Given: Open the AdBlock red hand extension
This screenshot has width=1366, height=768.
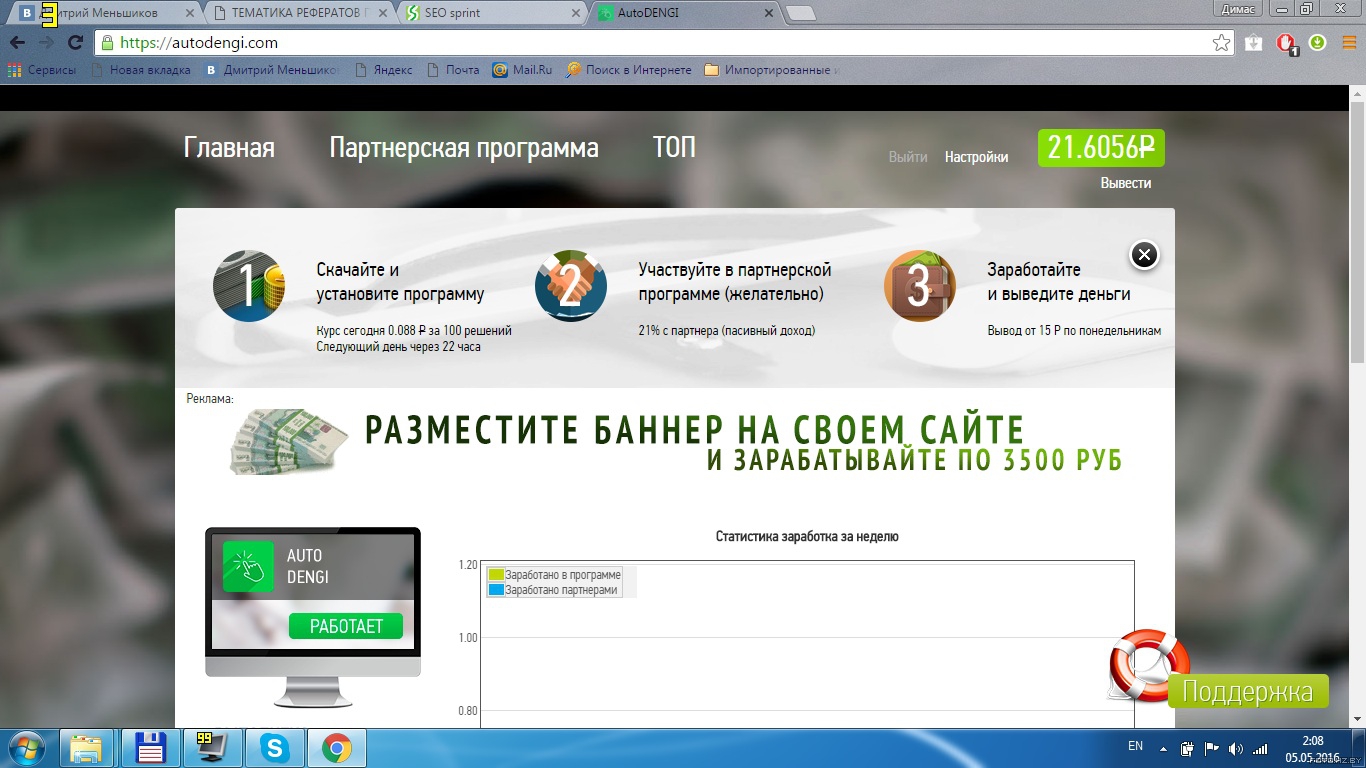Looking at the screenshot, I should point(1287,44).
